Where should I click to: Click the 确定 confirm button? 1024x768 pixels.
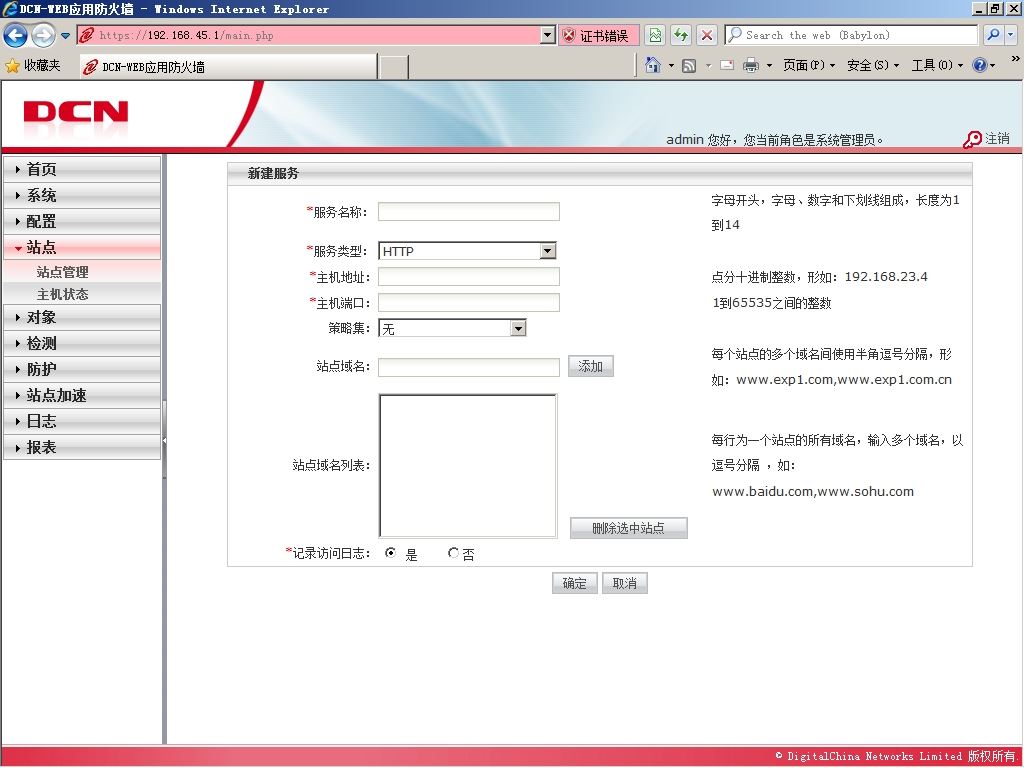[x=575, y=583]
